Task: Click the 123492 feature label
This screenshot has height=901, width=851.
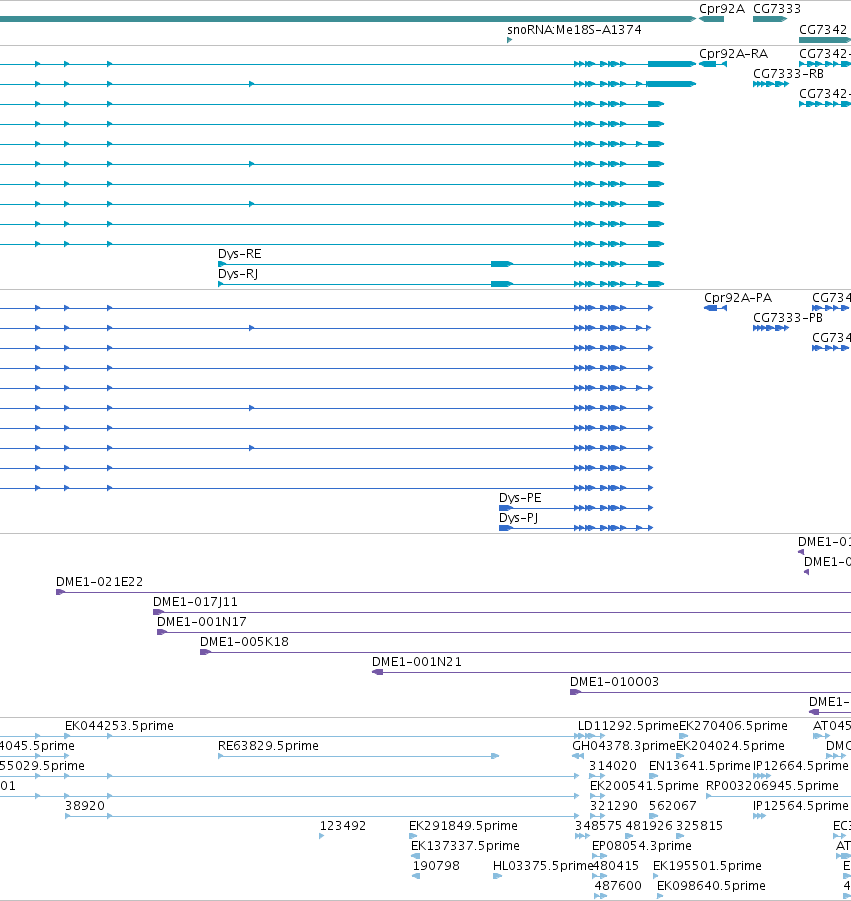Action: [x=342, y=826]
